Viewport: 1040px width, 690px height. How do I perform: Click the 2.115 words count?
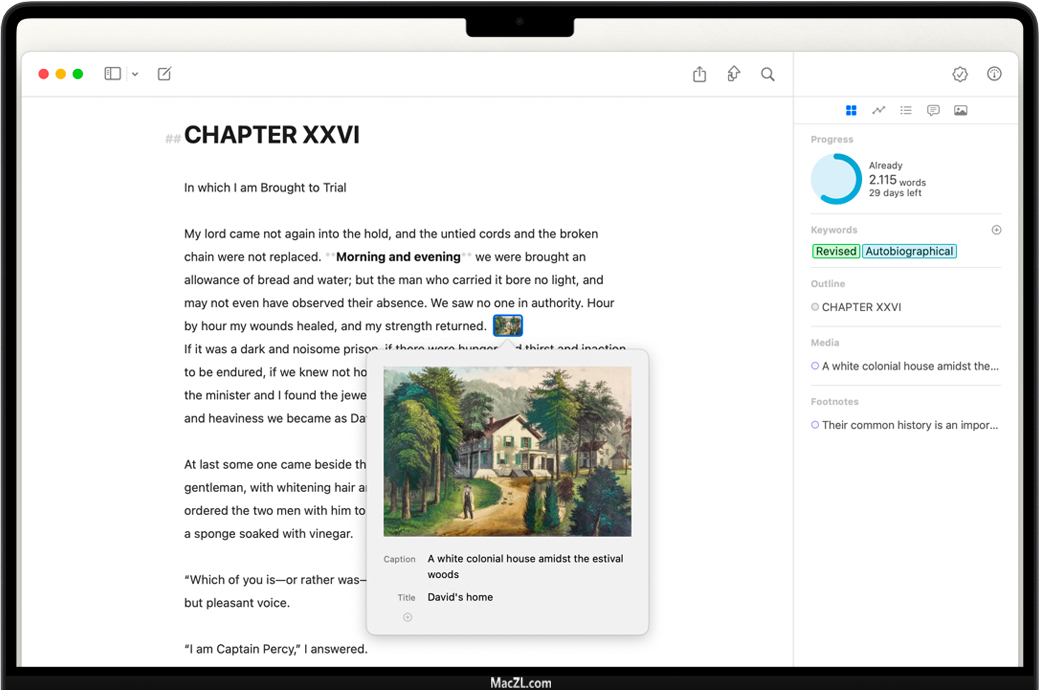coord(897,180)
